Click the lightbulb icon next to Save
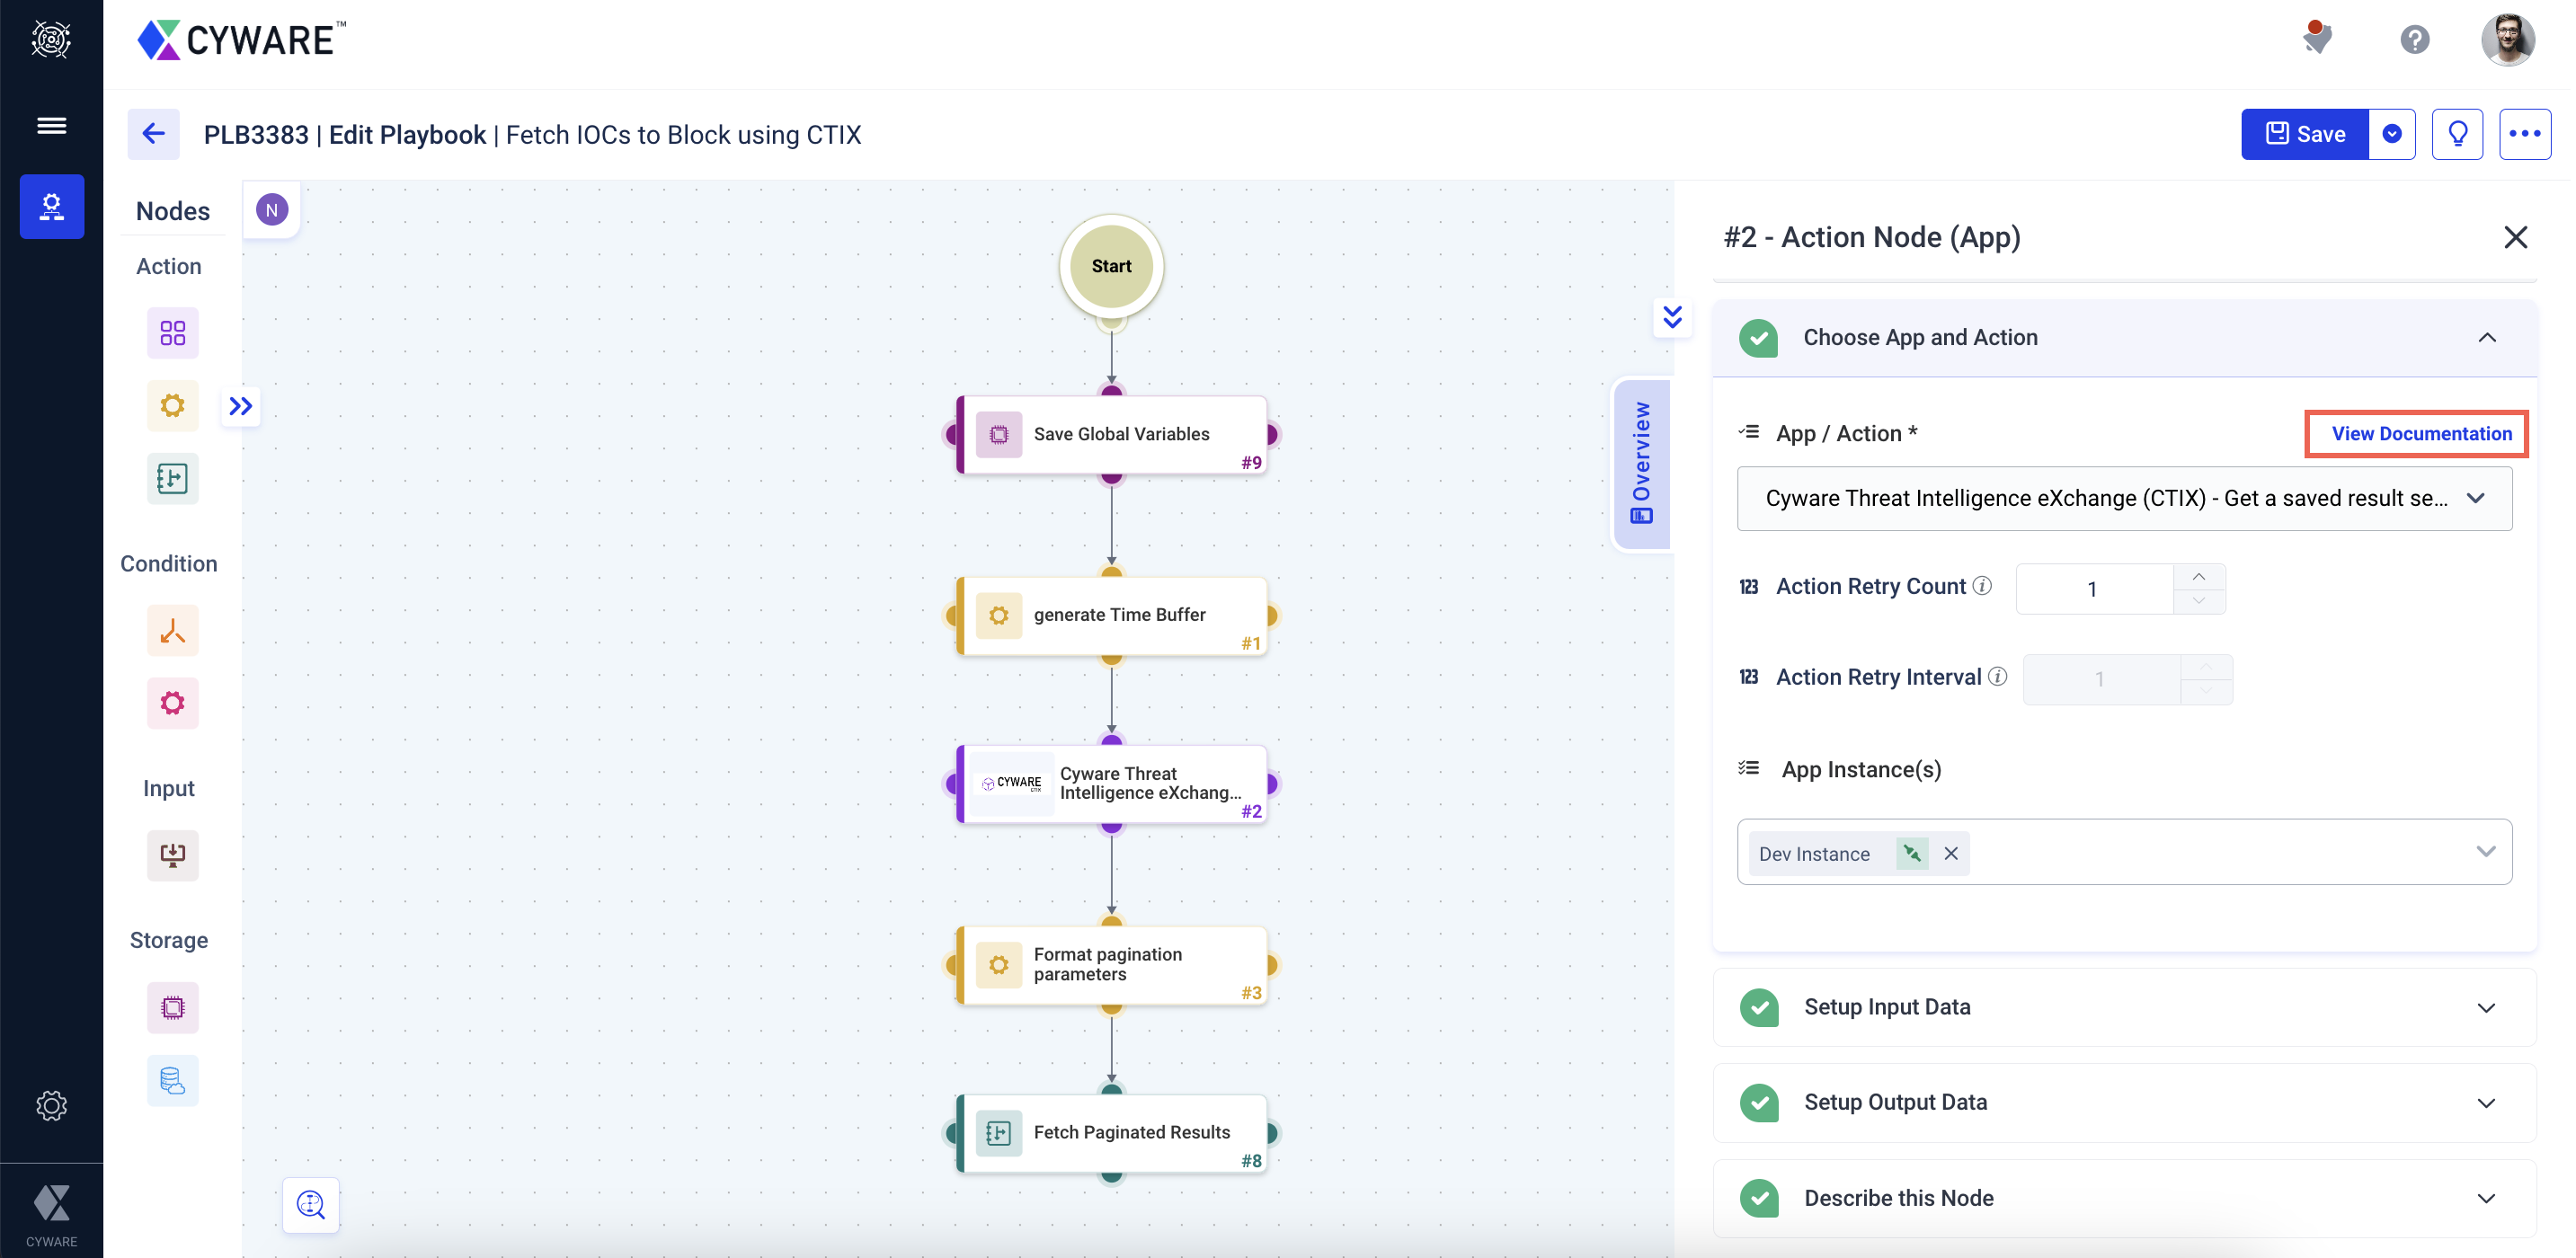Image resolution: width=2576 pixels, height=1258 pixels. click(2457, 134)
